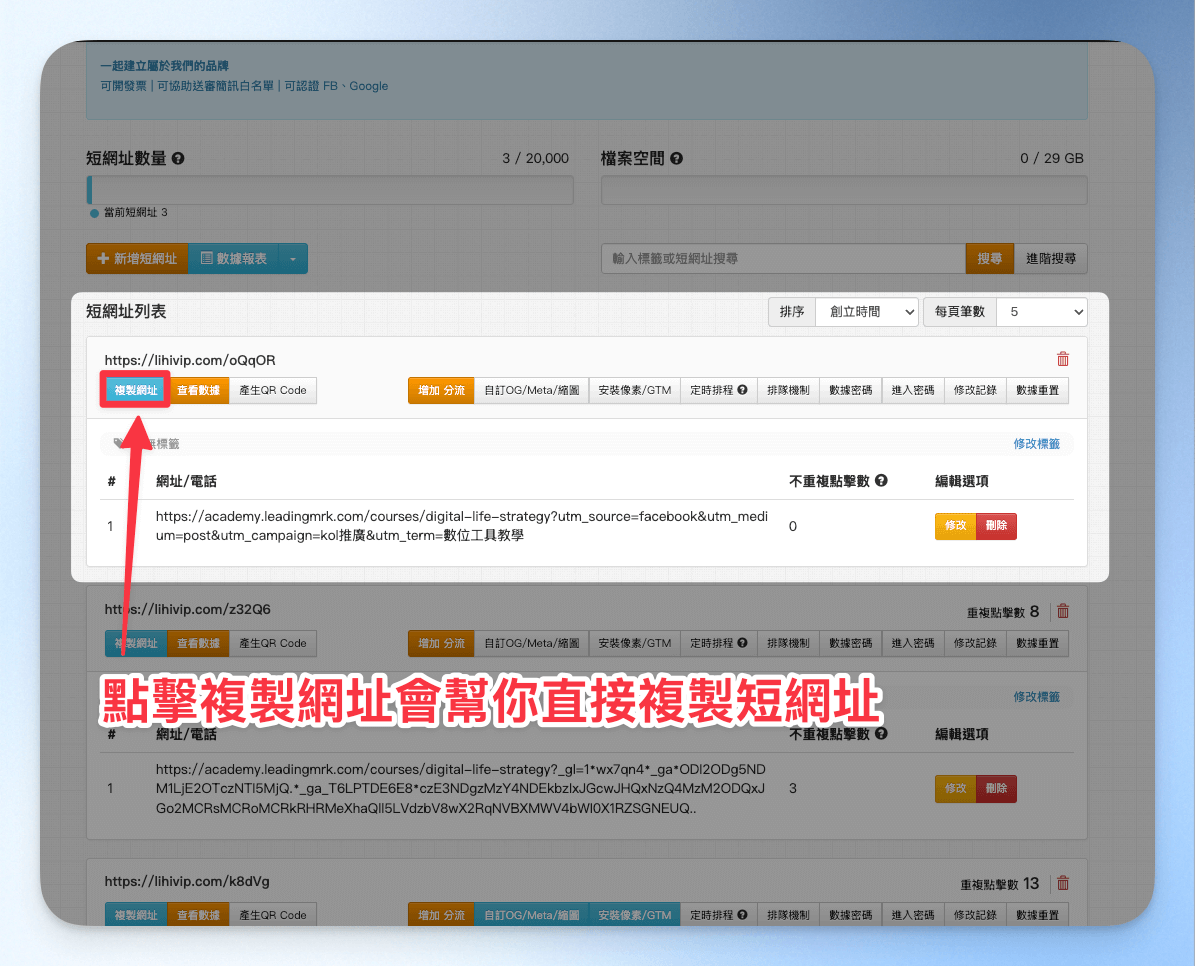Click 數據重置 in the z32Q6 card
Image resolution: width=1195 pixels, height=966 pixels.
click(x=1037, y=643)
